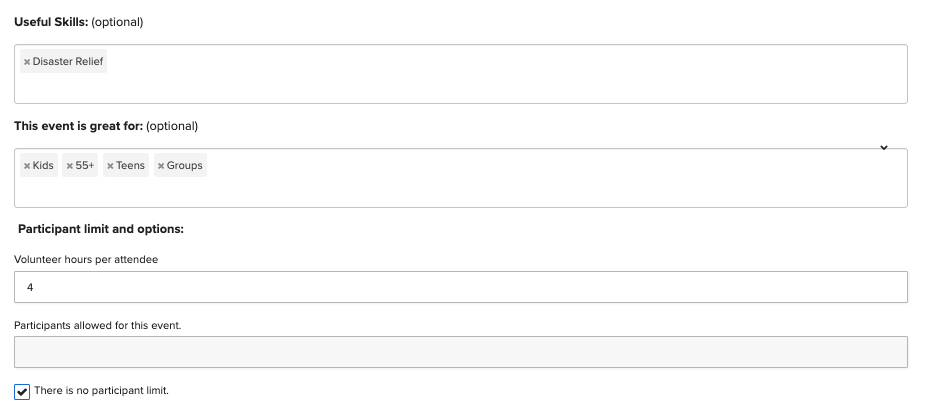Image resolution: width=928 pixels, height=412 pixels.
Task: Remove the Teens tag
Action: click(110, 166)
